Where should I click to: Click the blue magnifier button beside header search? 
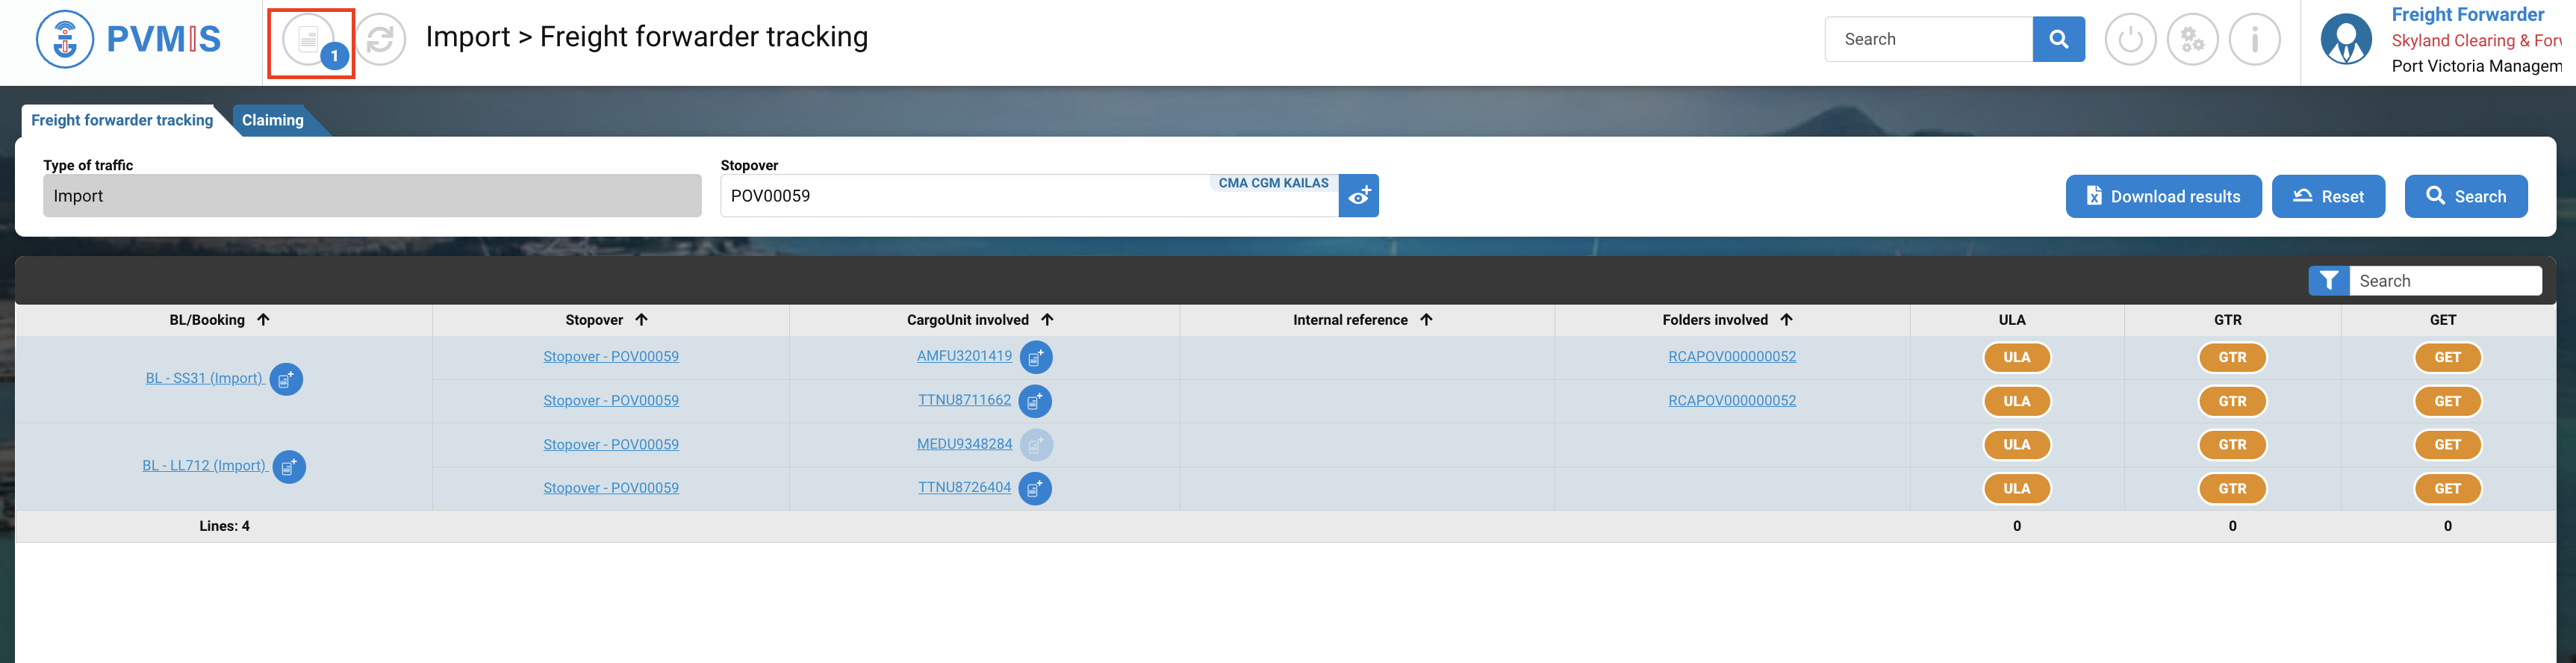tap(2058, 39)
